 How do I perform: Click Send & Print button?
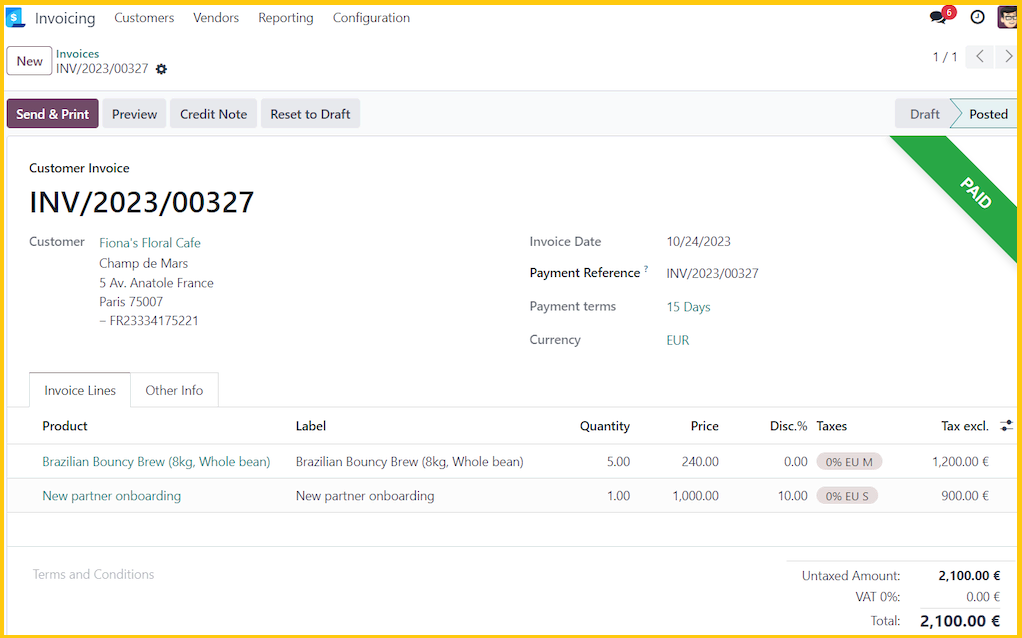pyautogui.click(x=53, y=114)
